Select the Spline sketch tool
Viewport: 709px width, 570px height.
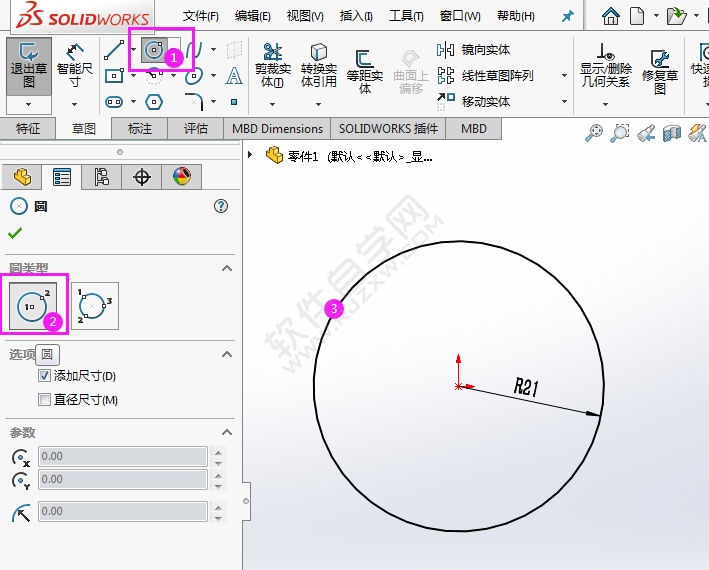[194, 49]
